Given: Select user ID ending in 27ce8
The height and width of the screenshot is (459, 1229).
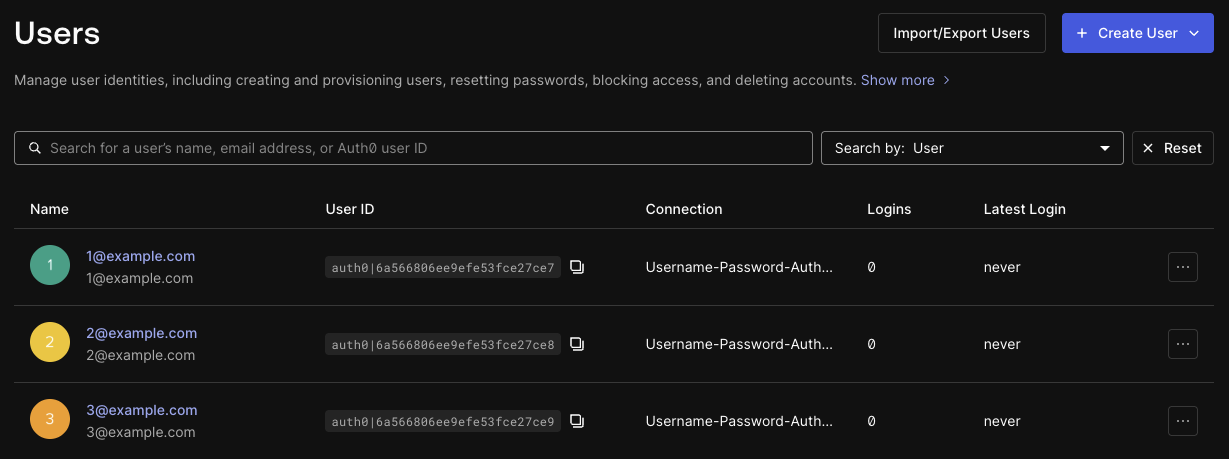Looking at the screenshot, I should [x=443, y=344].
